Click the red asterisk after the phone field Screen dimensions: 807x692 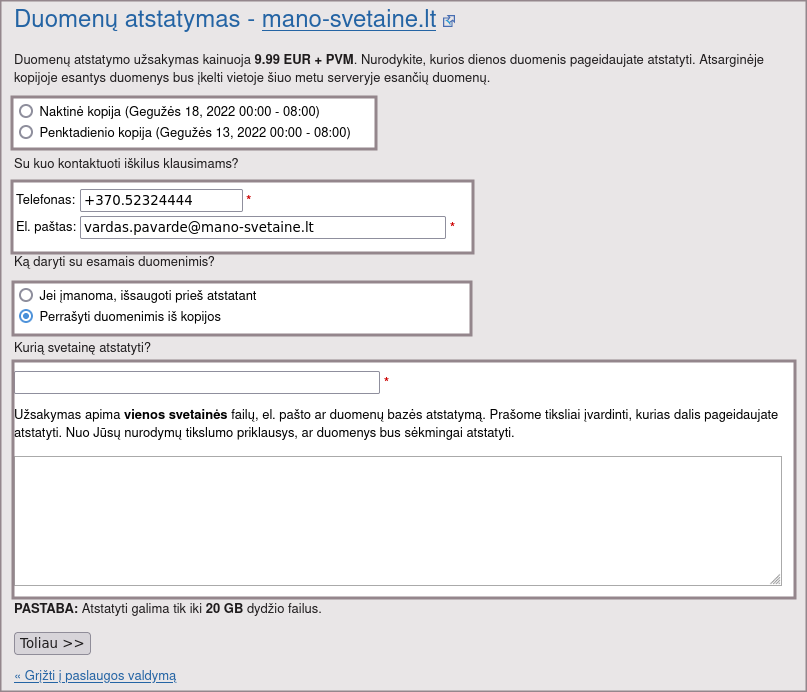[x=249, y=200]
